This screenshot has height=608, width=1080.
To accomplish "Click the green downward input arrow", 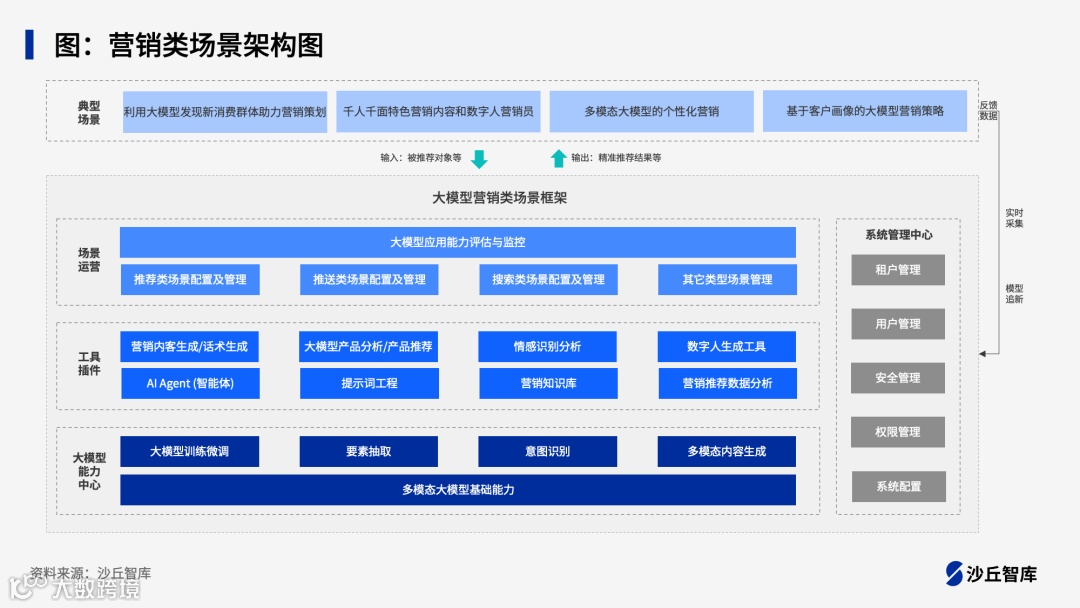I will click(x=479, y=159).
